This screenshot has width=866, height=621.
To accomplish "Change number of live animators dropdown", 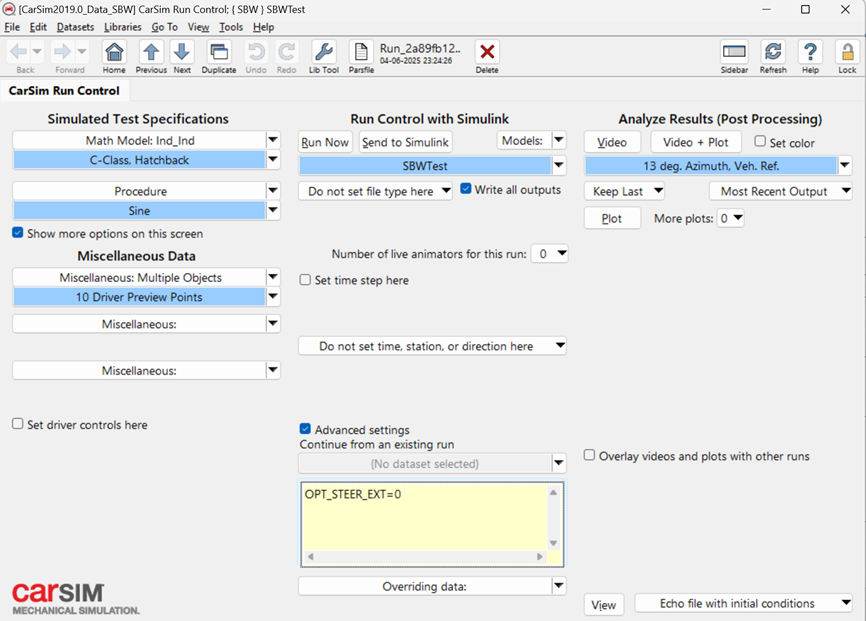I will pos(550,254).
